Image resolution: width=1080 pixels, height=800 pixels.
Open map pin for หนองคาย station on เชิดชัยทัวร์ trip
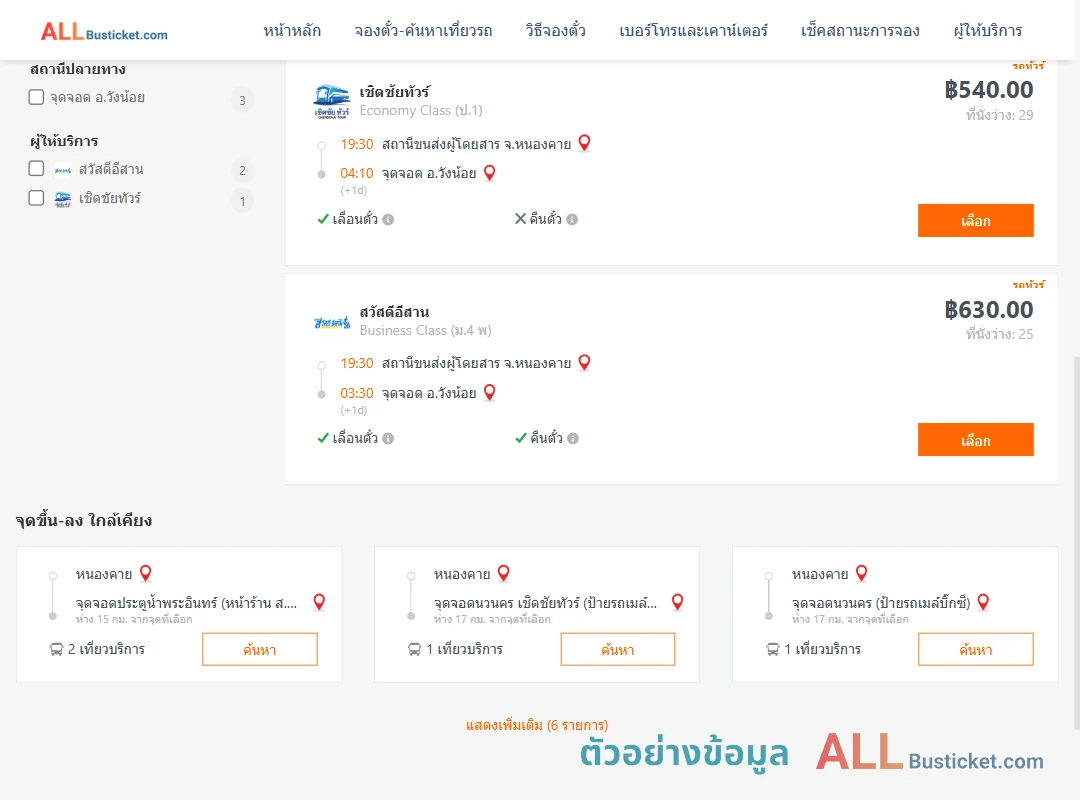click(584, 143)
